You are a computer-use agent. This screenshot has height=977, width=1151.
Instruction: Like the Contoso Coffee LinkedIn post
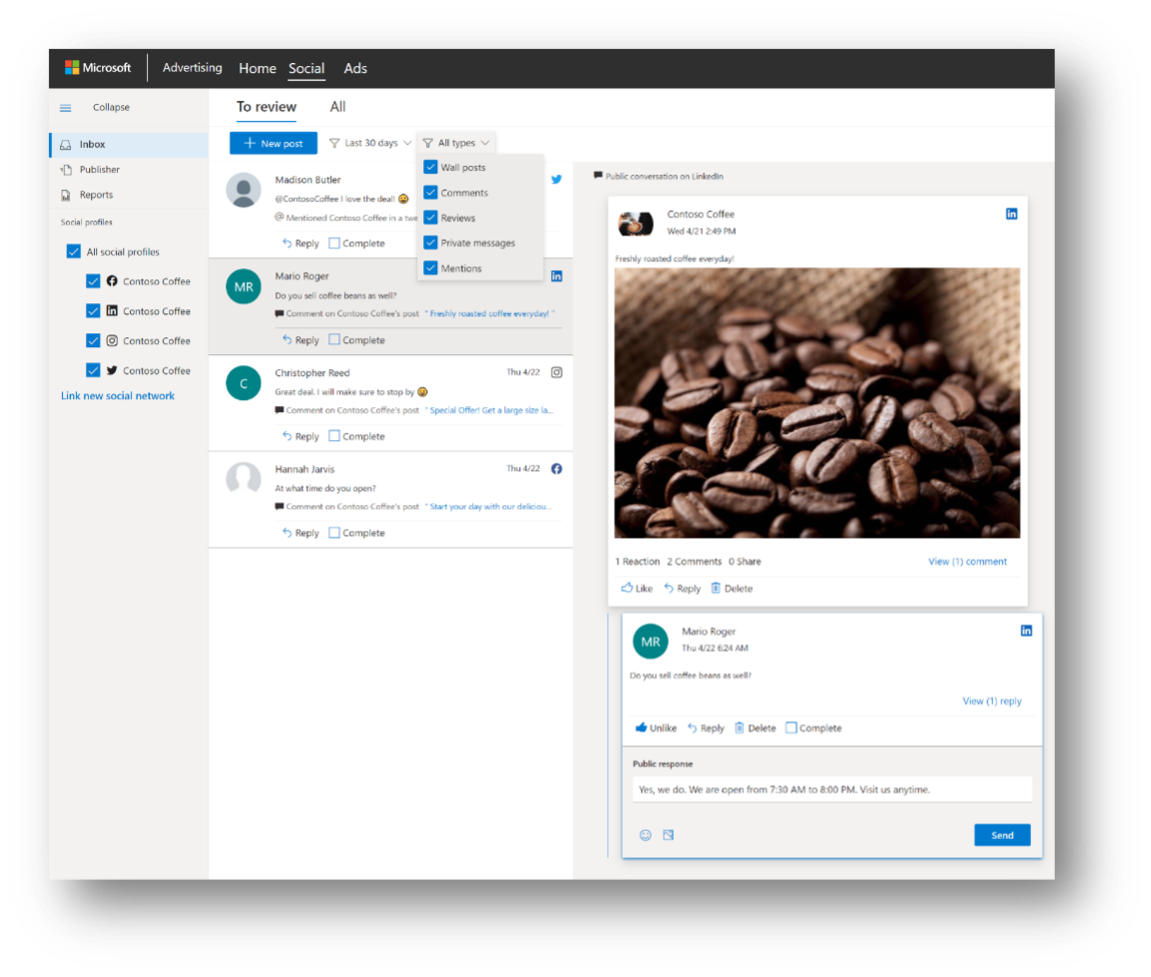click(636, 588)
